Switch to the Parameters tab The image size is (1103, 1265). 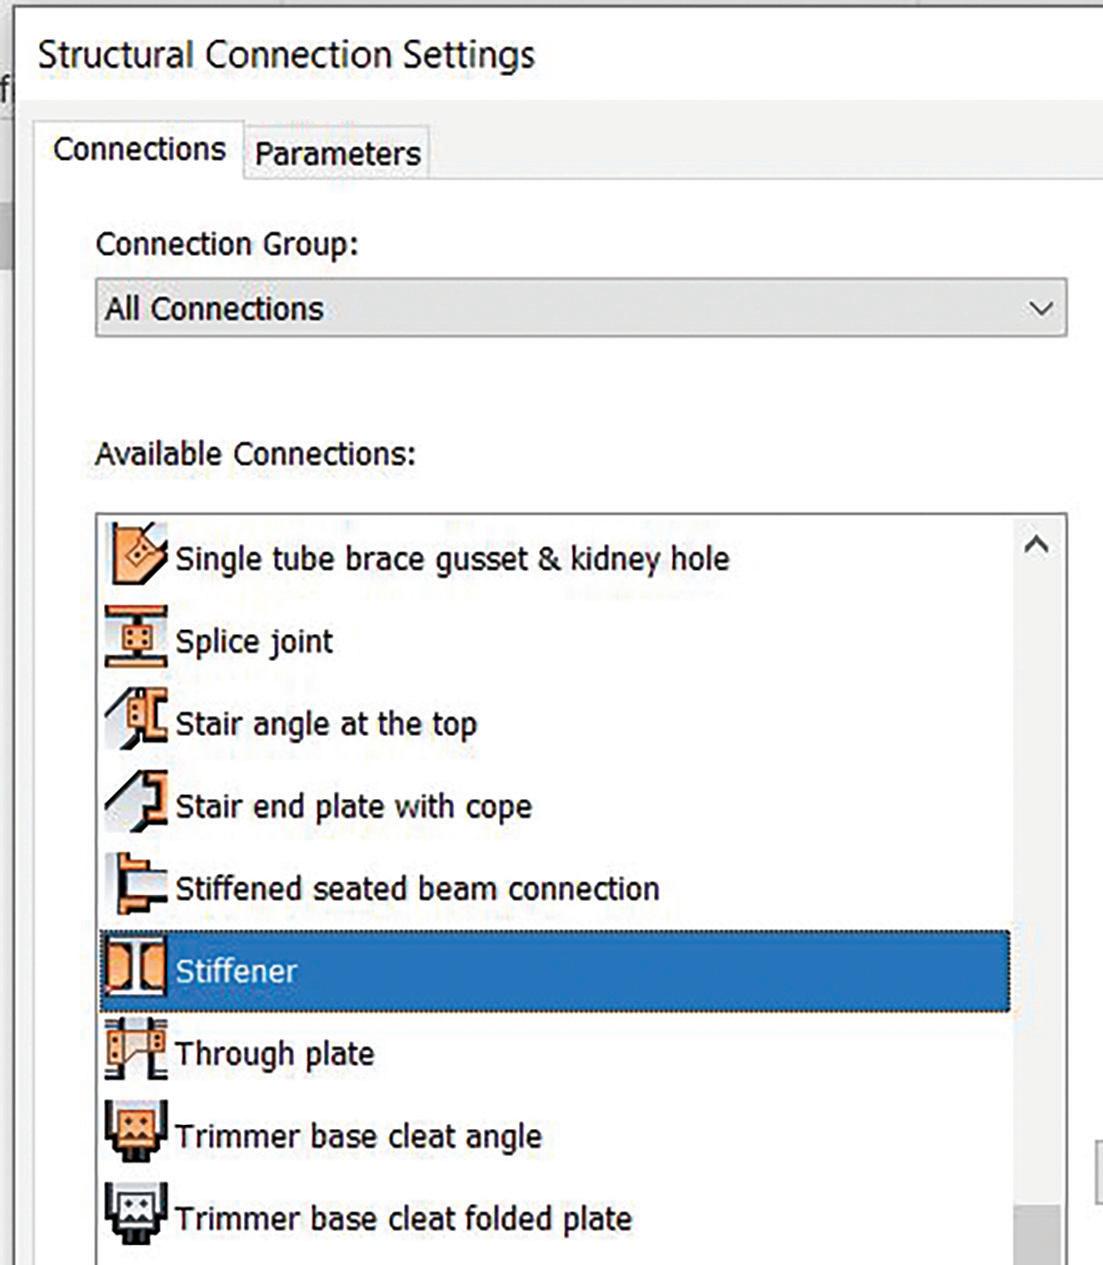point(338,154)
